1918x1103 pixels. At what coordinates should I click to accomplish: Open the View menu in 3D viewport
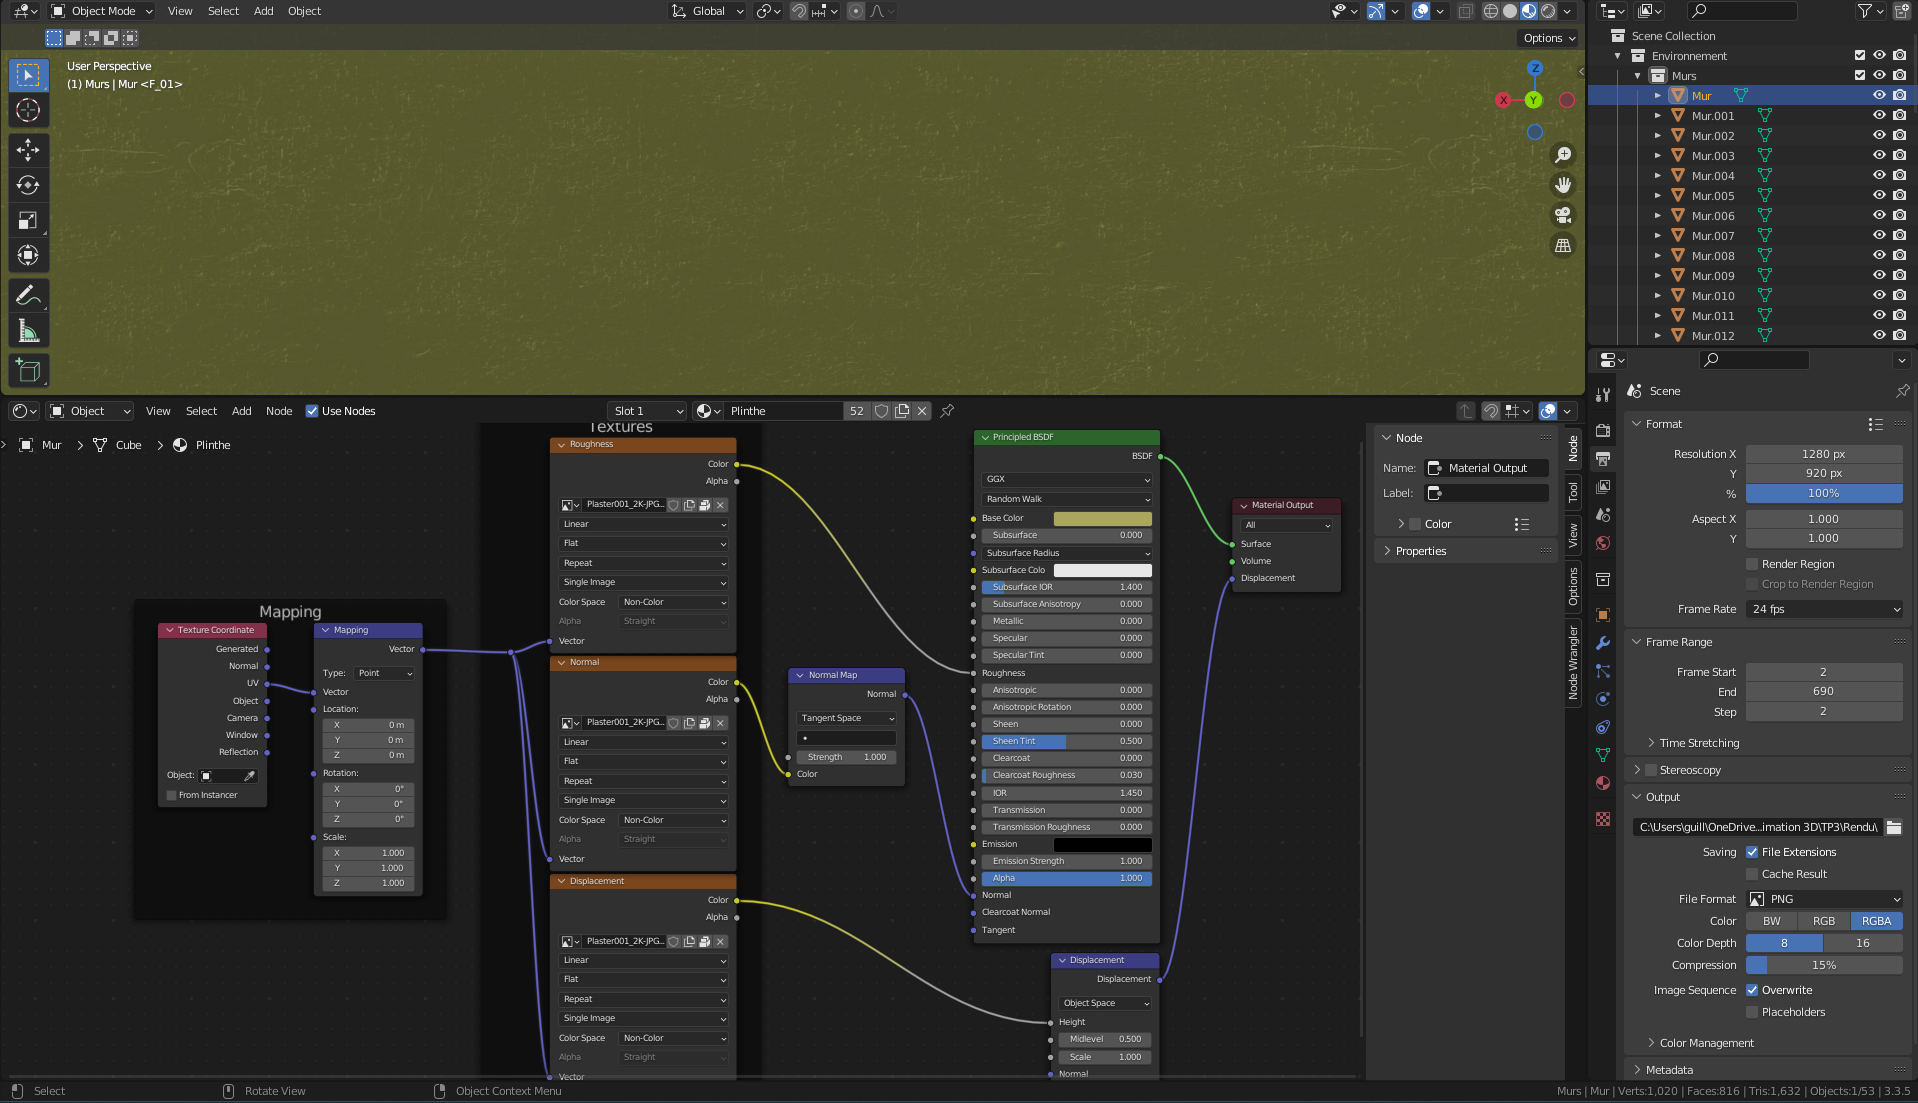pos(180,11)
